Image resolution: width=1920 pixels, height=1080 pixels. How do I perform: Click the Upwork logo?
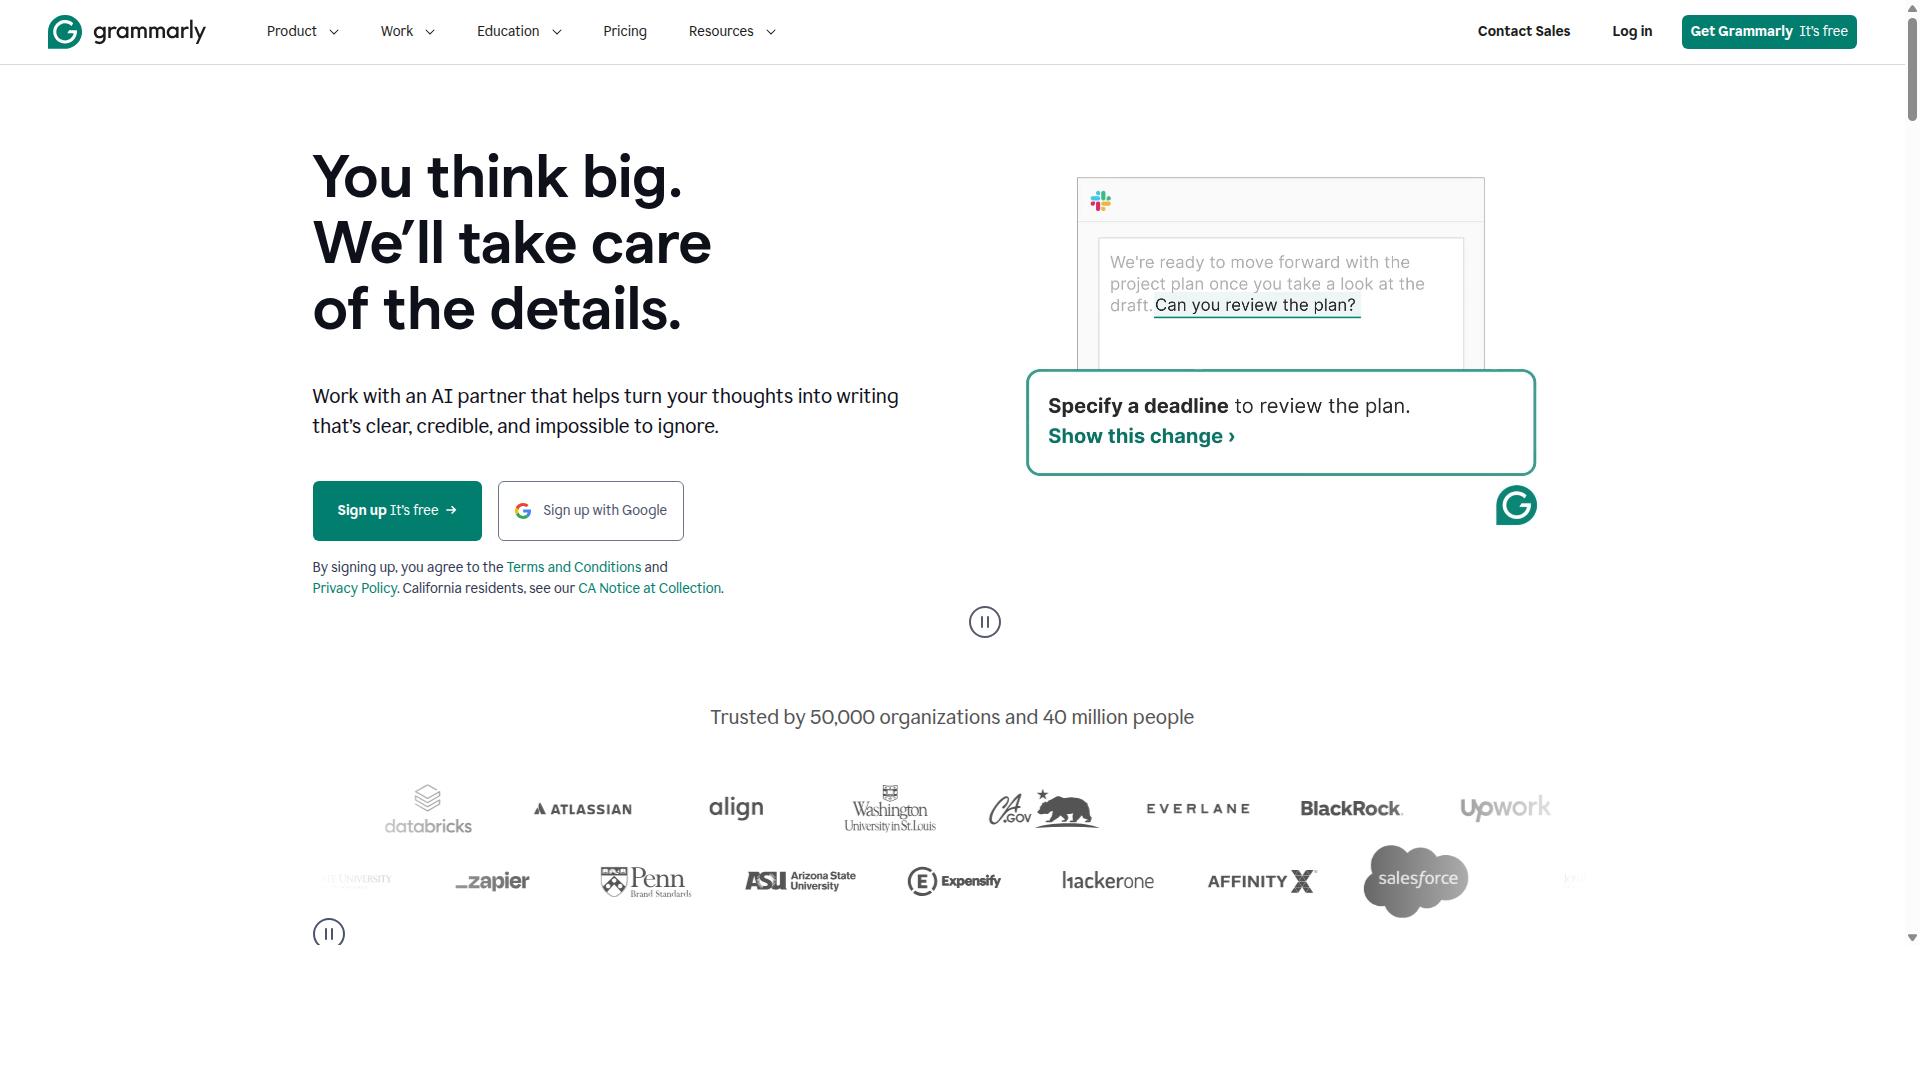(x=1505, y=808)
